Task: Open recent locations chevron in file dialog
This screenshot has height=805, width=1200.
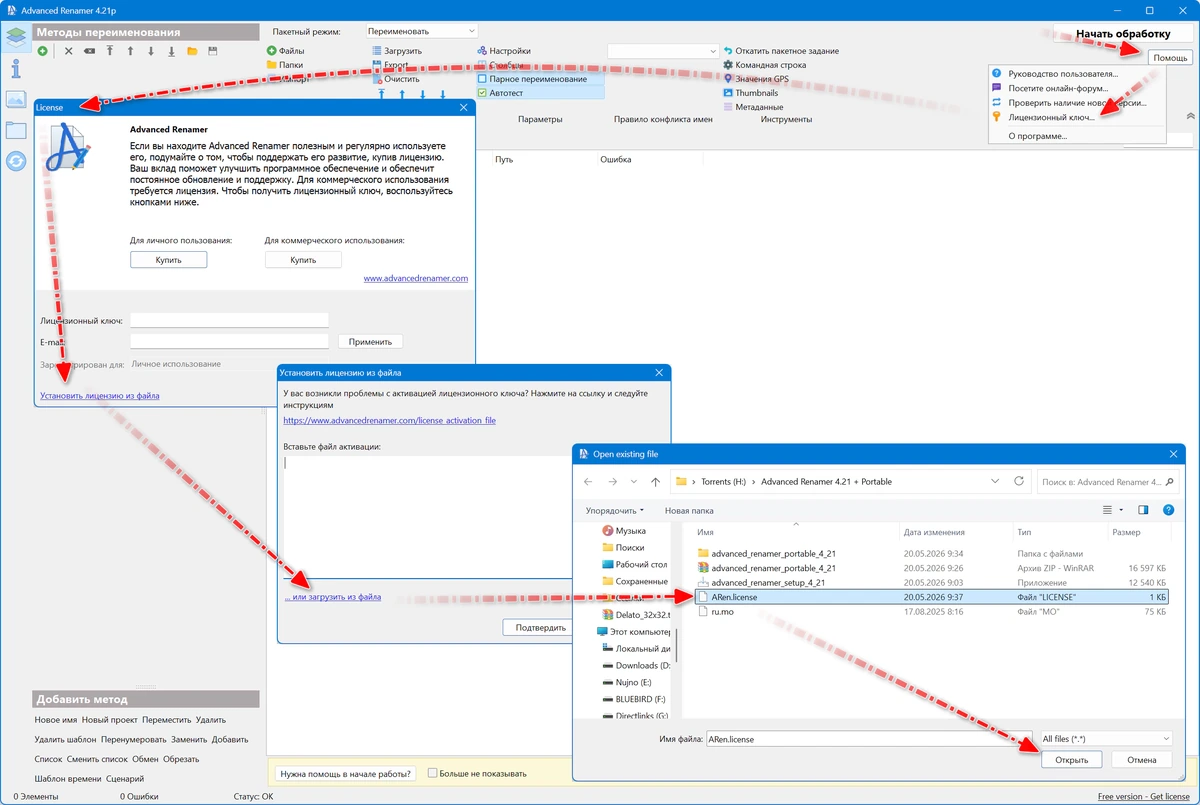Action: (636, 482)
